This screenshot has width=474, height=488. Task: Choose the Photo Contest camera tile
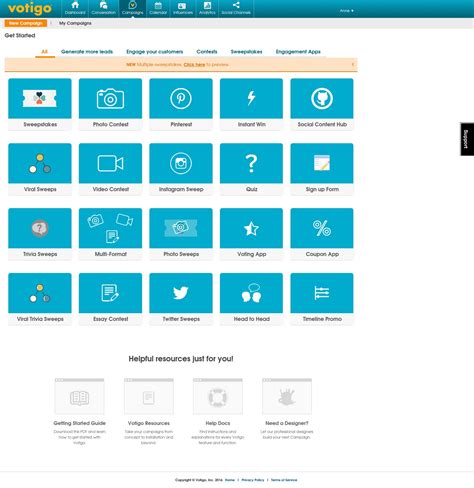pos(110,104)
